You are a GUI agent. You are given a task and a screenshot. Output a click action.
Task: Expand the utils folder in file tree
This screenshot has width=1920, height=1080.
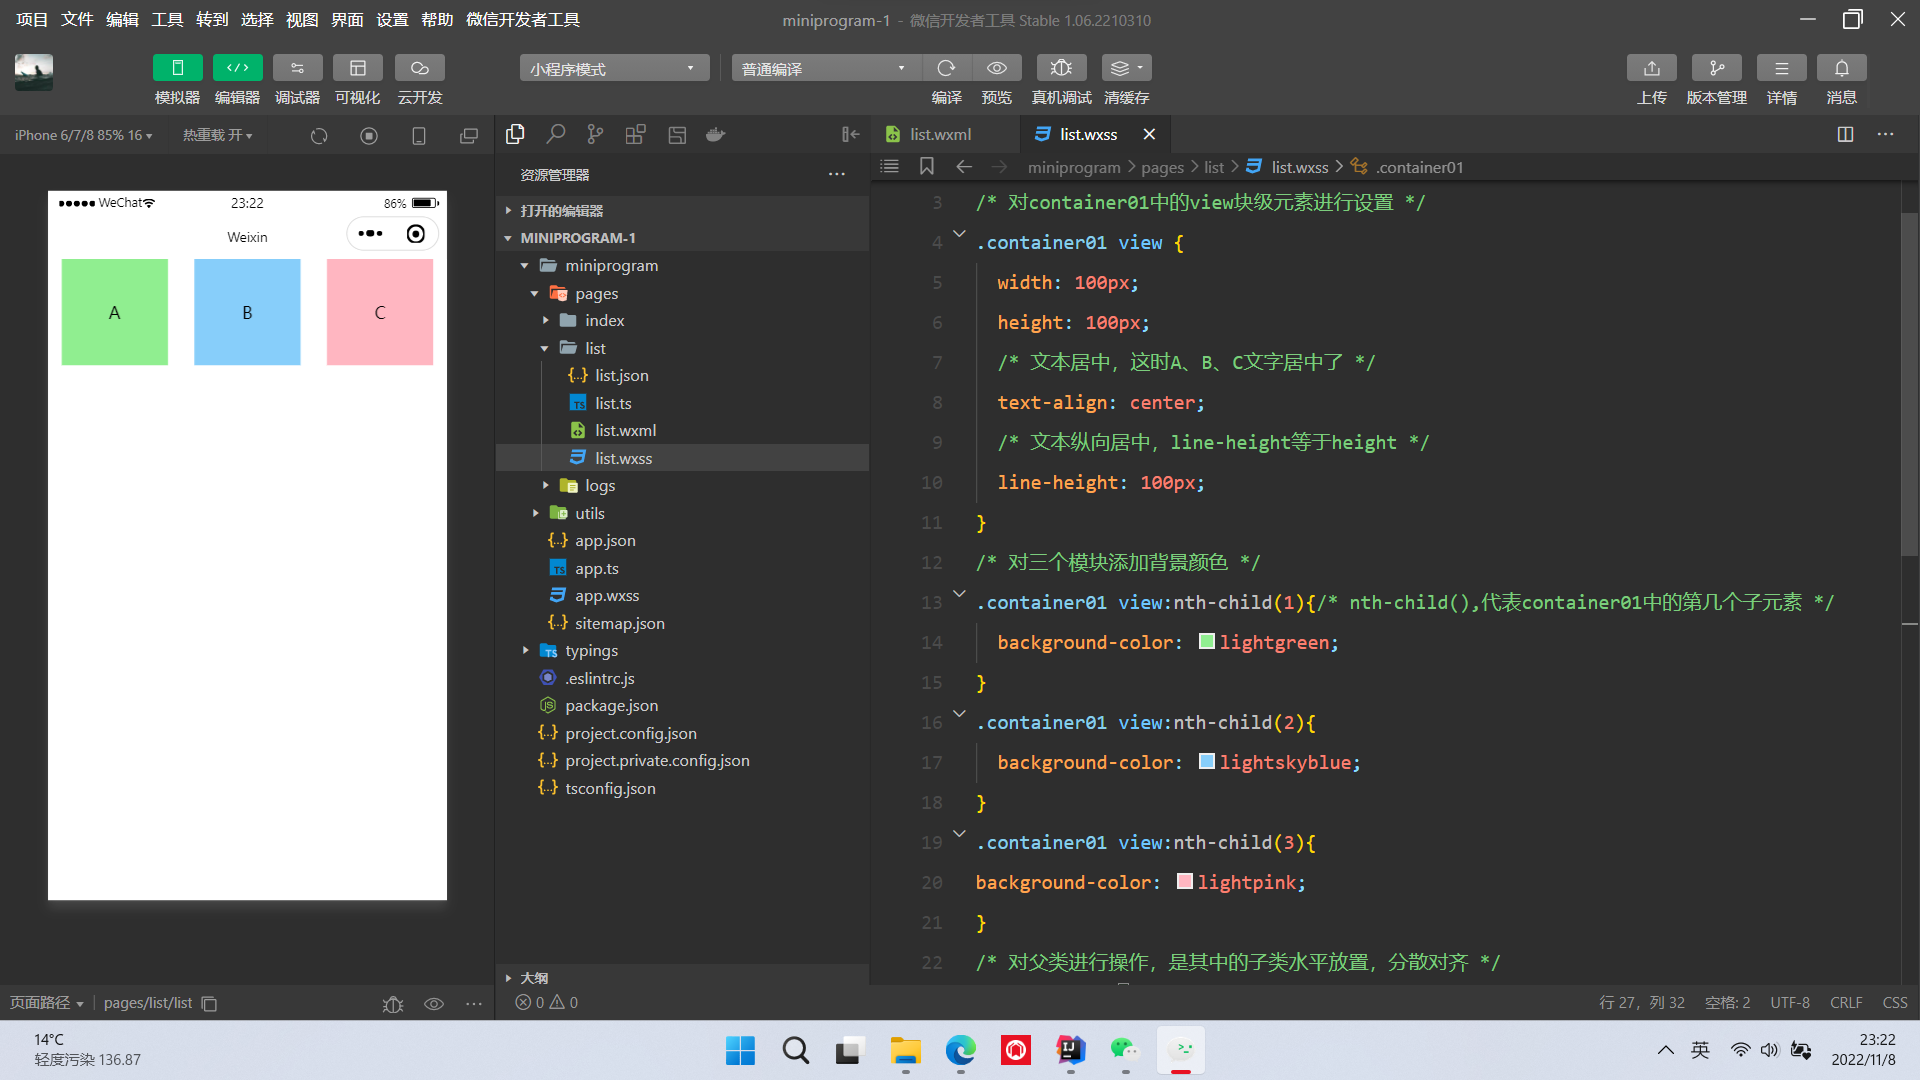589,513
